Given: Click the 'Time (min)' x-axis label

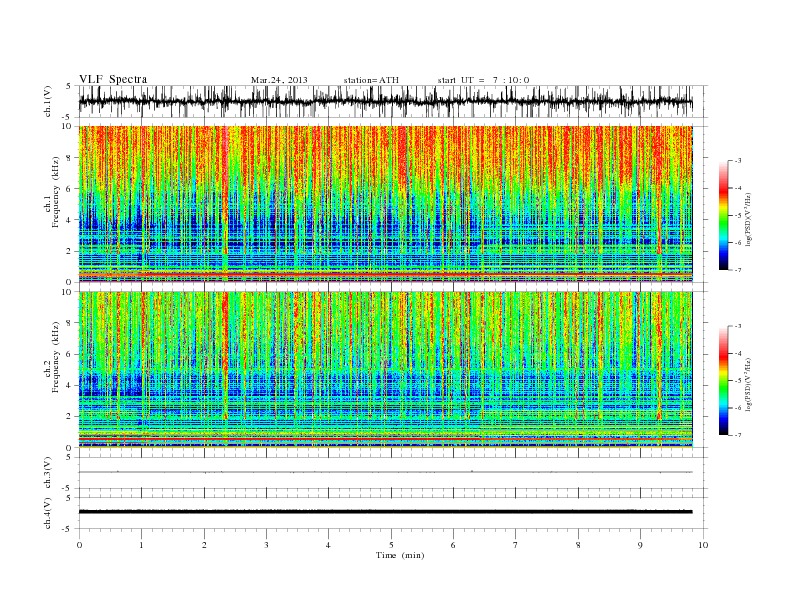Looking at the screenshot, I should [400, 555].
